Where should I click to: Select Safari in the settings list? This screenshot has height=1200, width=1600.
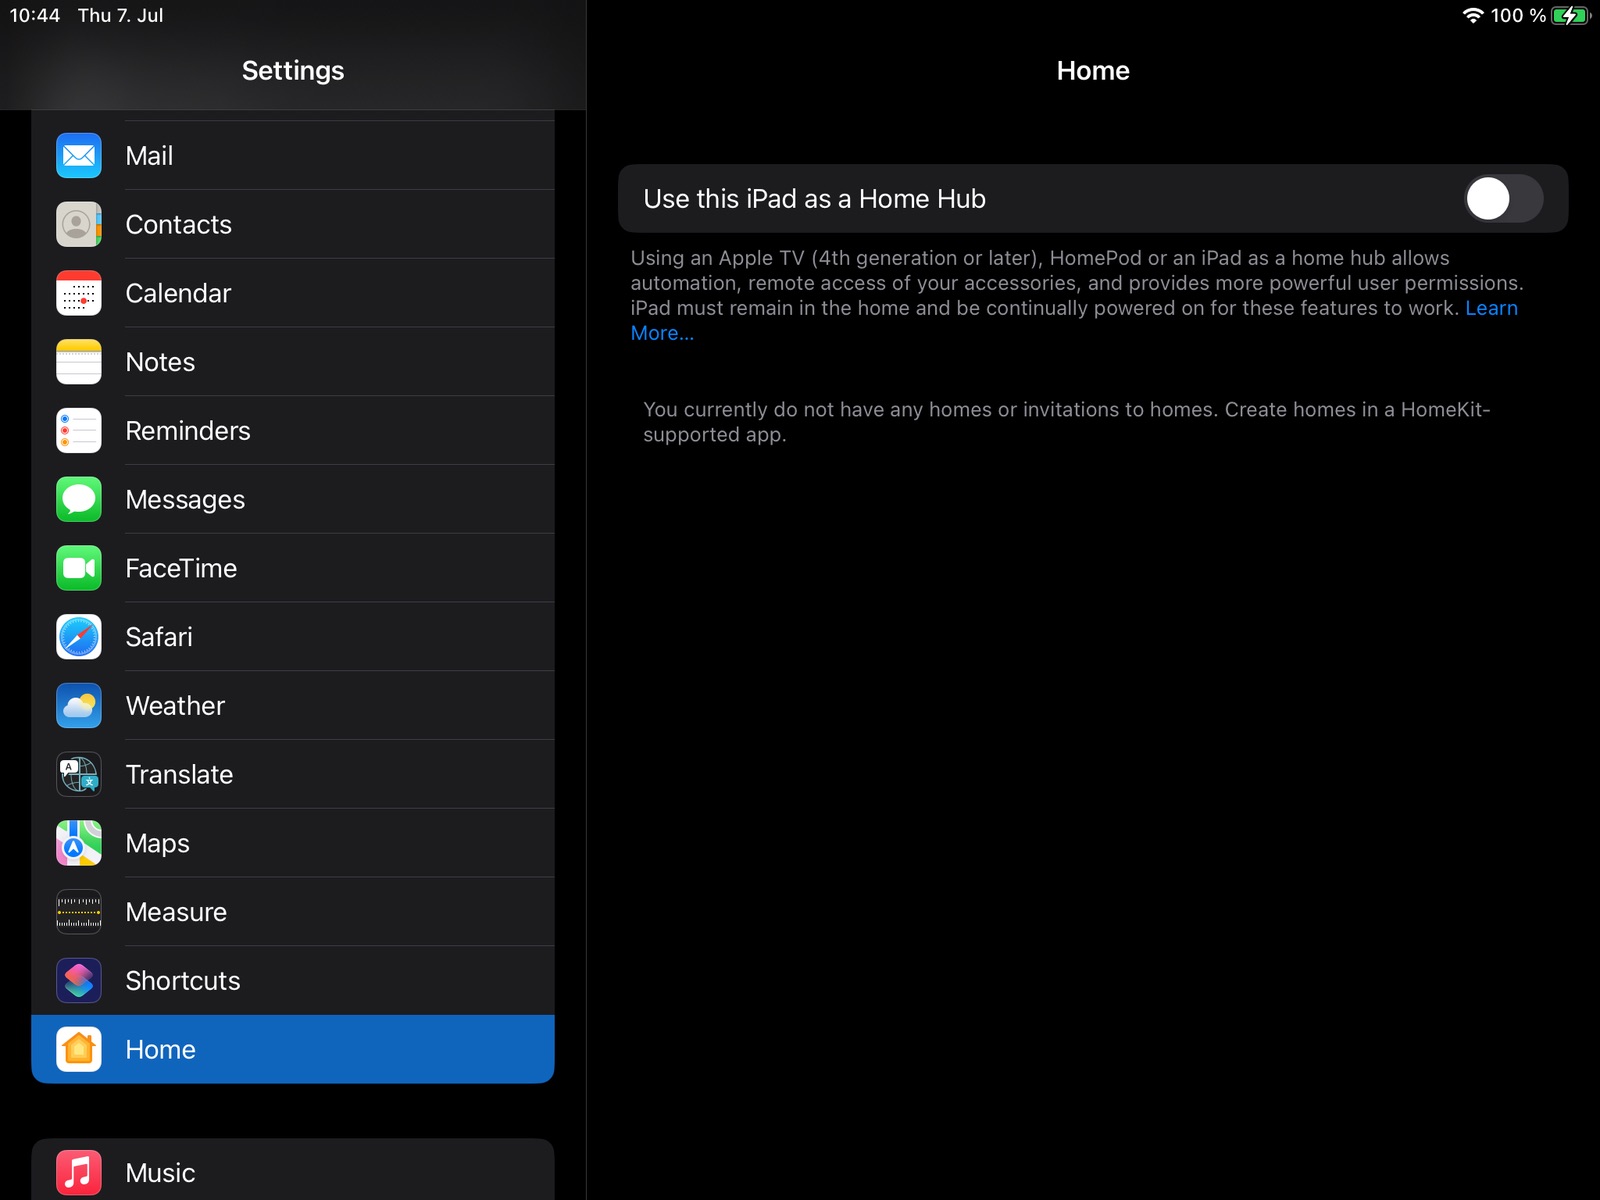(293, 637)
